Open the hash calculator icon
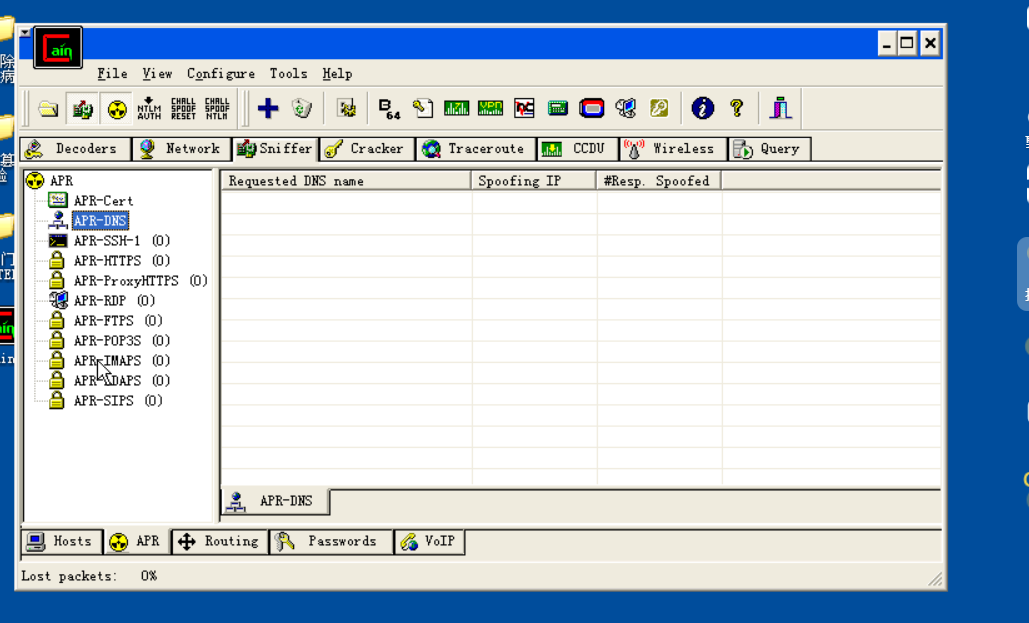Screen dimensions: 1029x623 pyautogui.click(x=558, y=108)
